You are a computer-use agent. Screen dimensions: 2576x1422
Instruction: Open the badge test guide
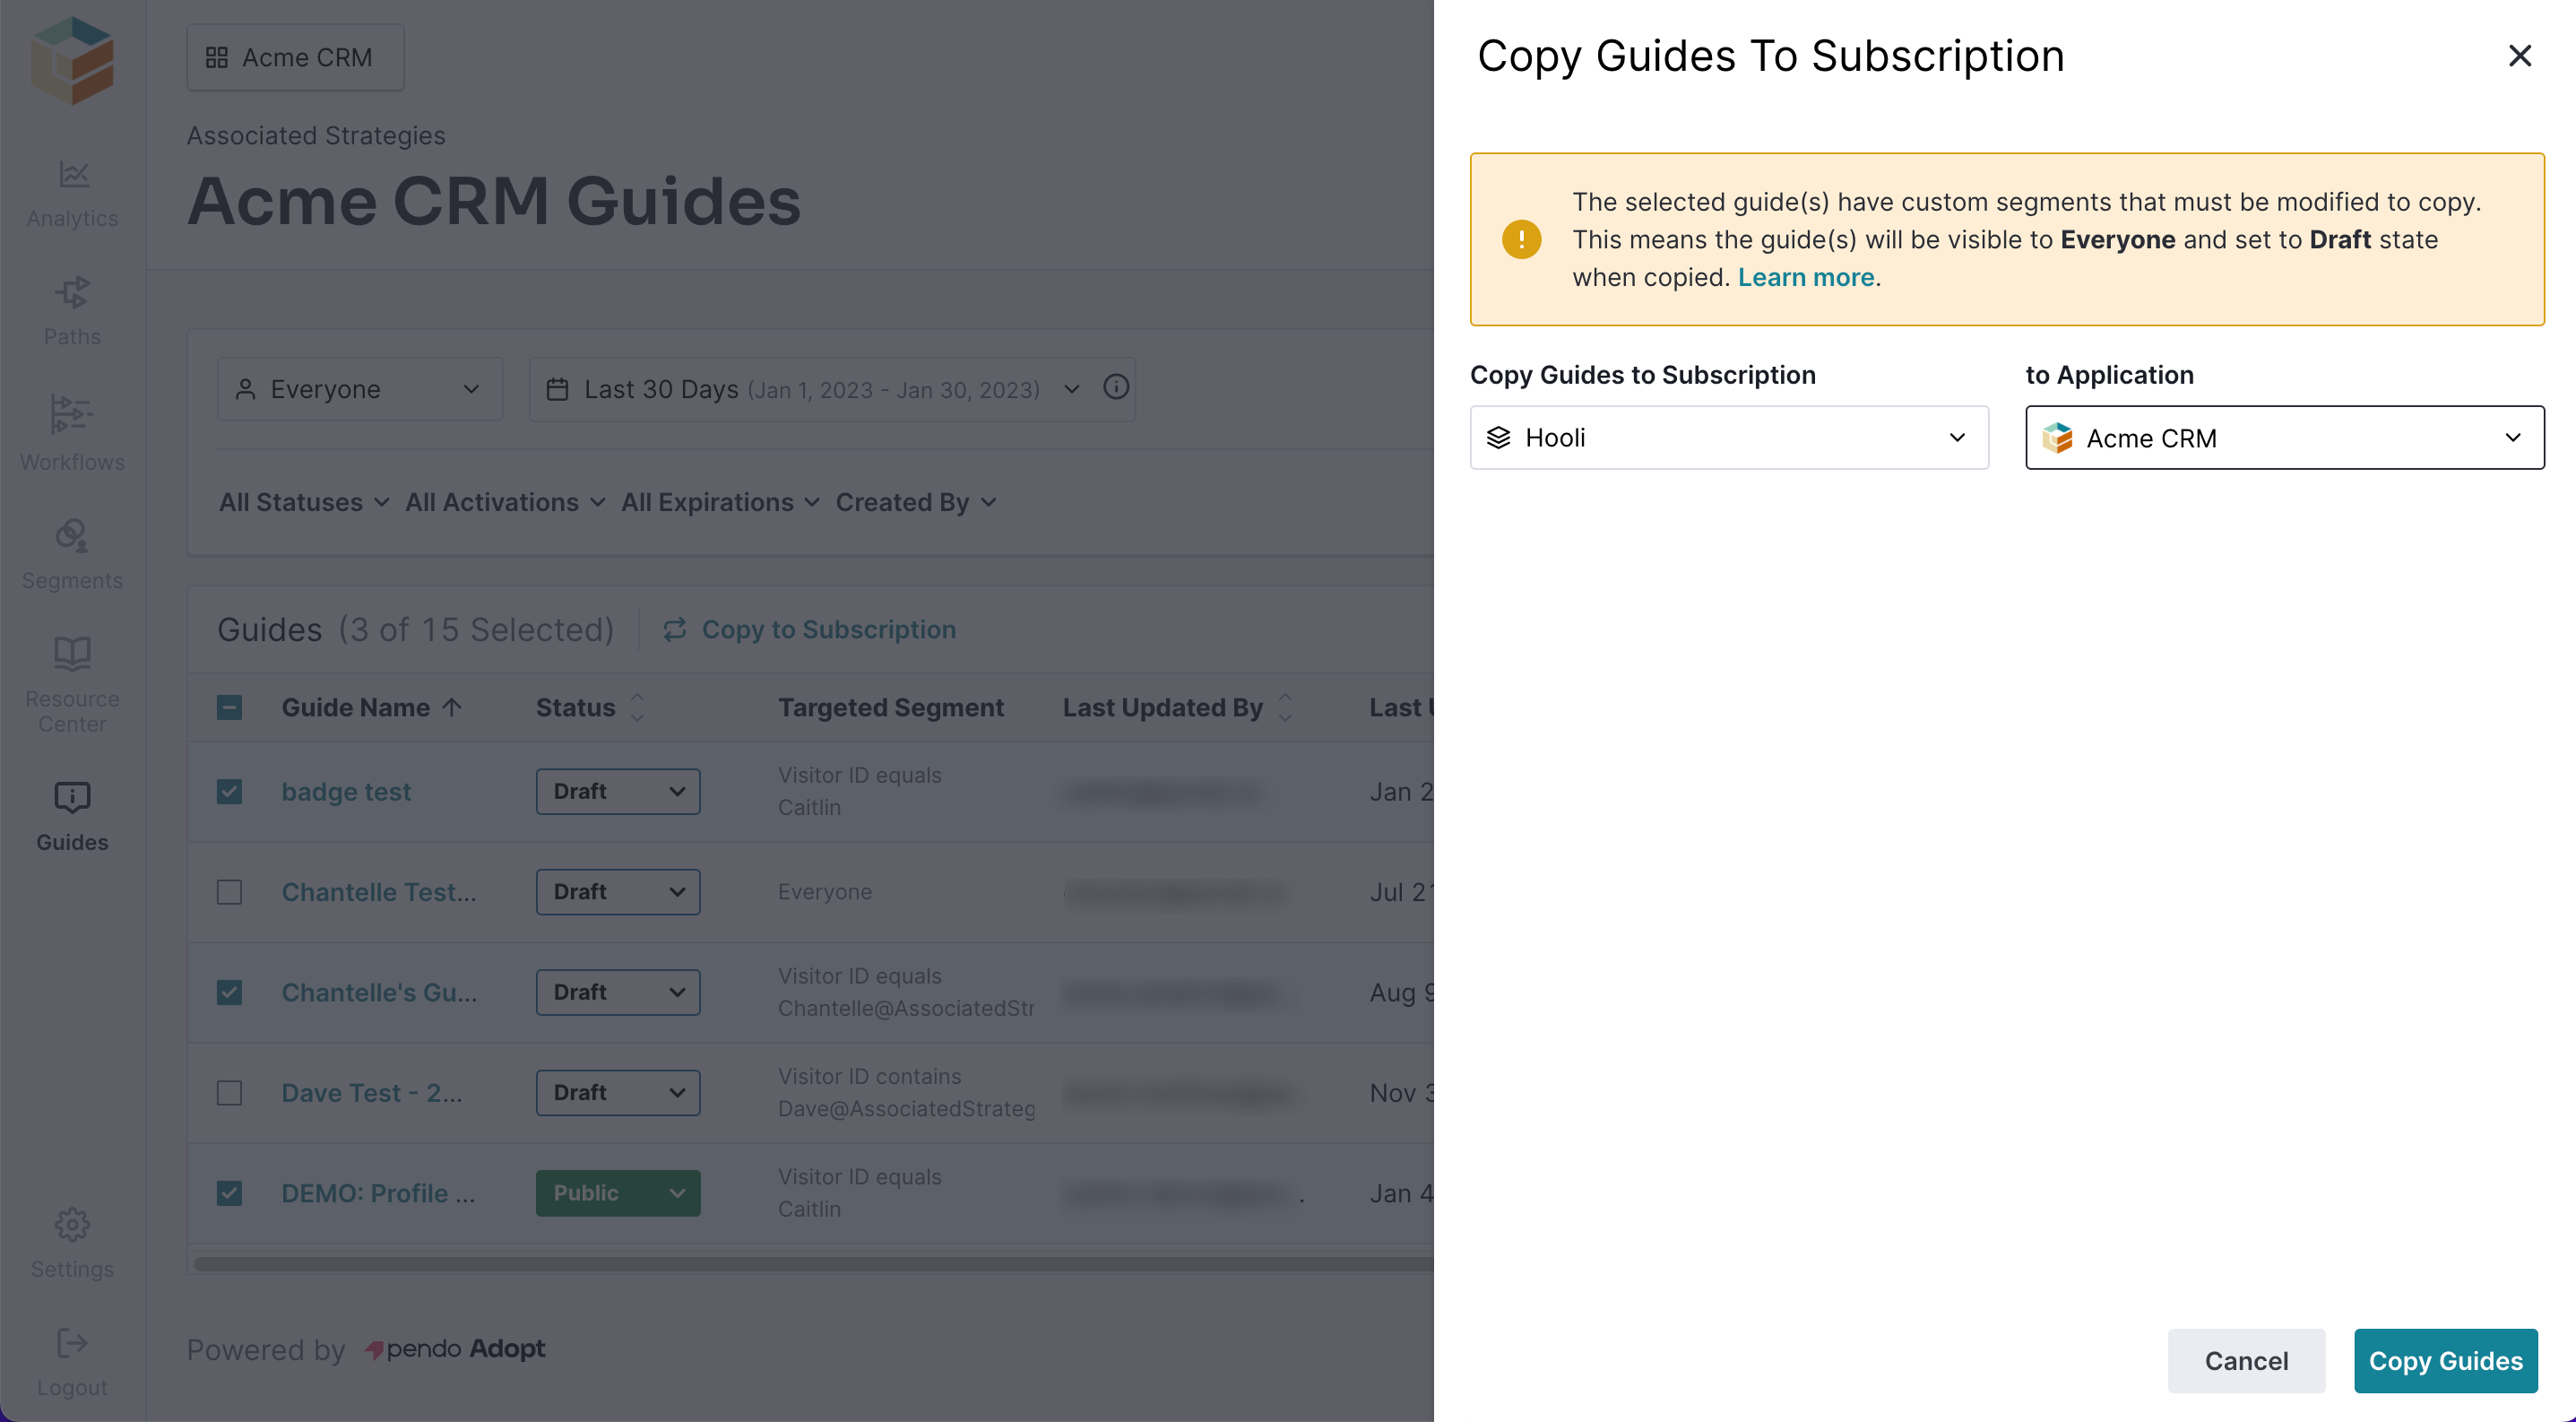pos(346,791)
